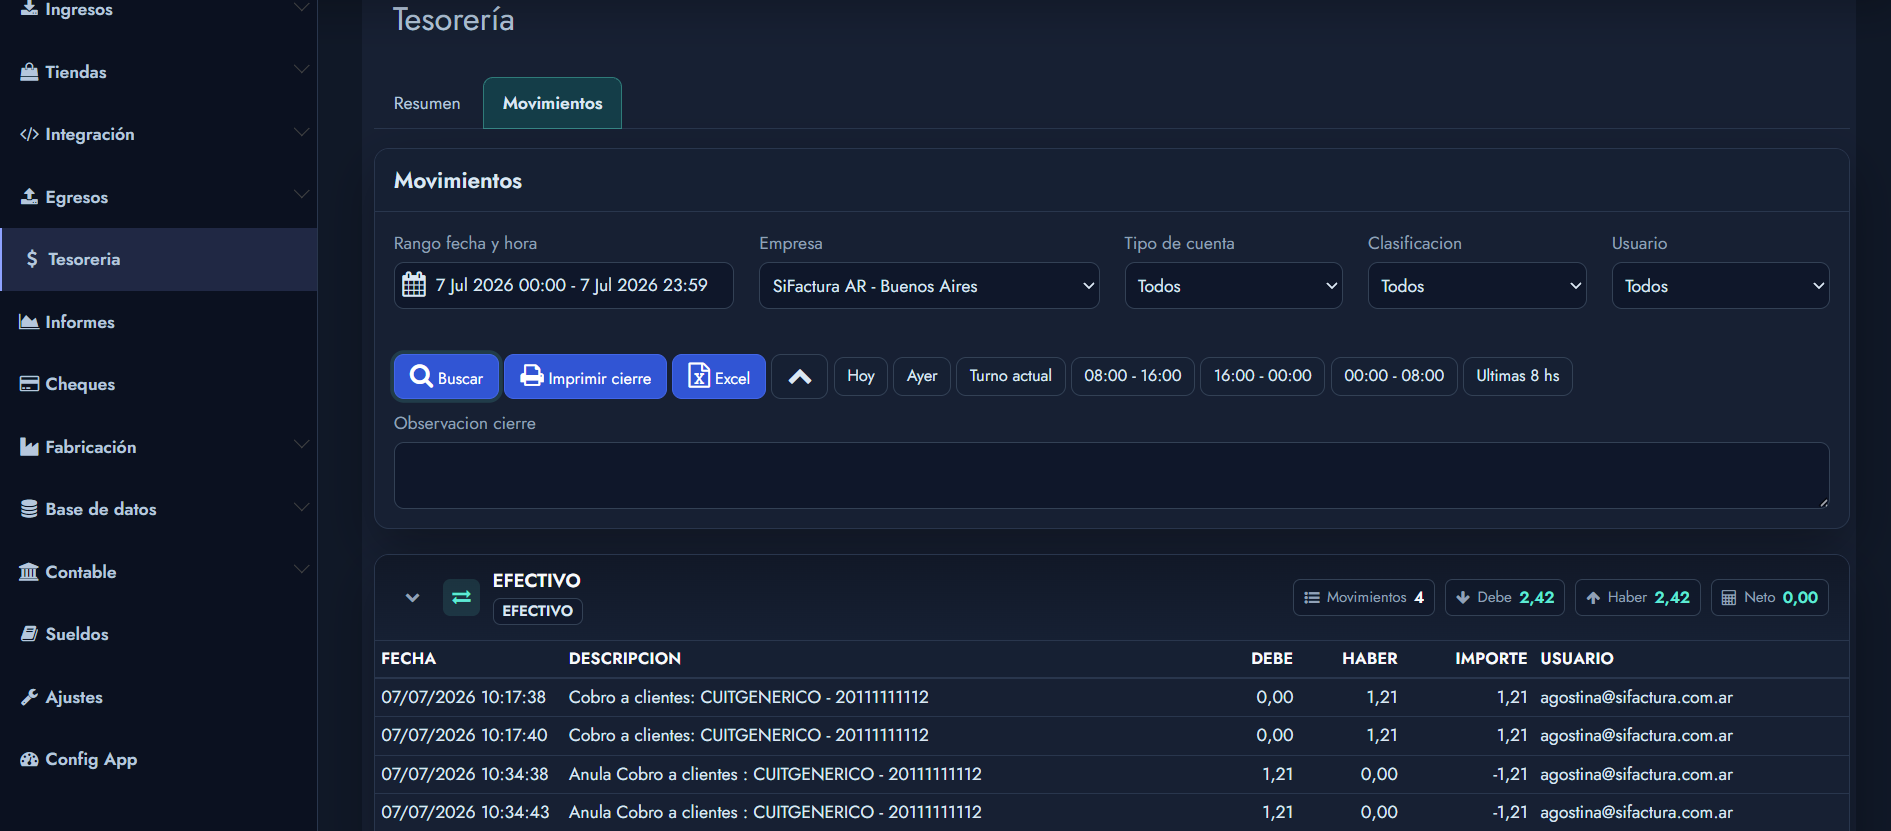Open the Clasificacion dropdown
Viewport: 1891px width, 831px height.
click(x=1477, y=286)
